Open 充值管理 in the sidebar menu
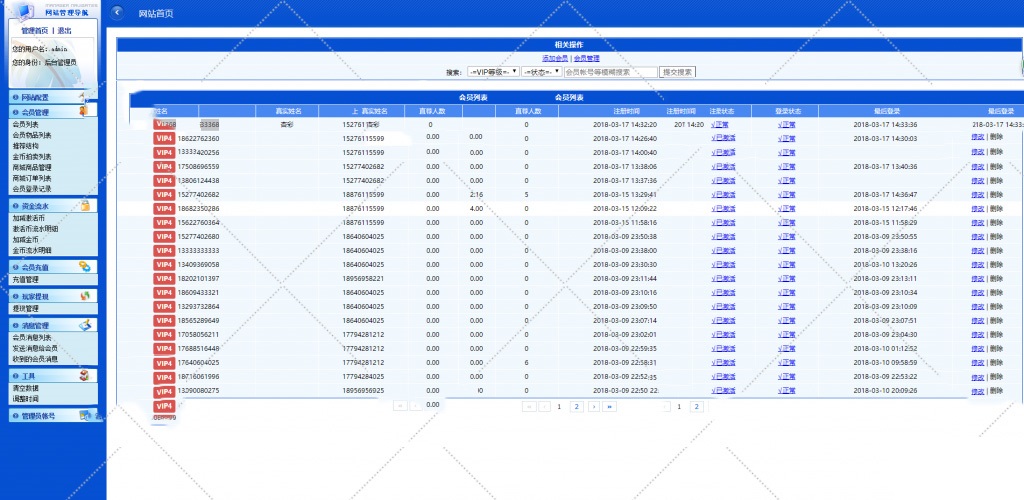This screenshot has width=1024, height=500. [25, 280]
